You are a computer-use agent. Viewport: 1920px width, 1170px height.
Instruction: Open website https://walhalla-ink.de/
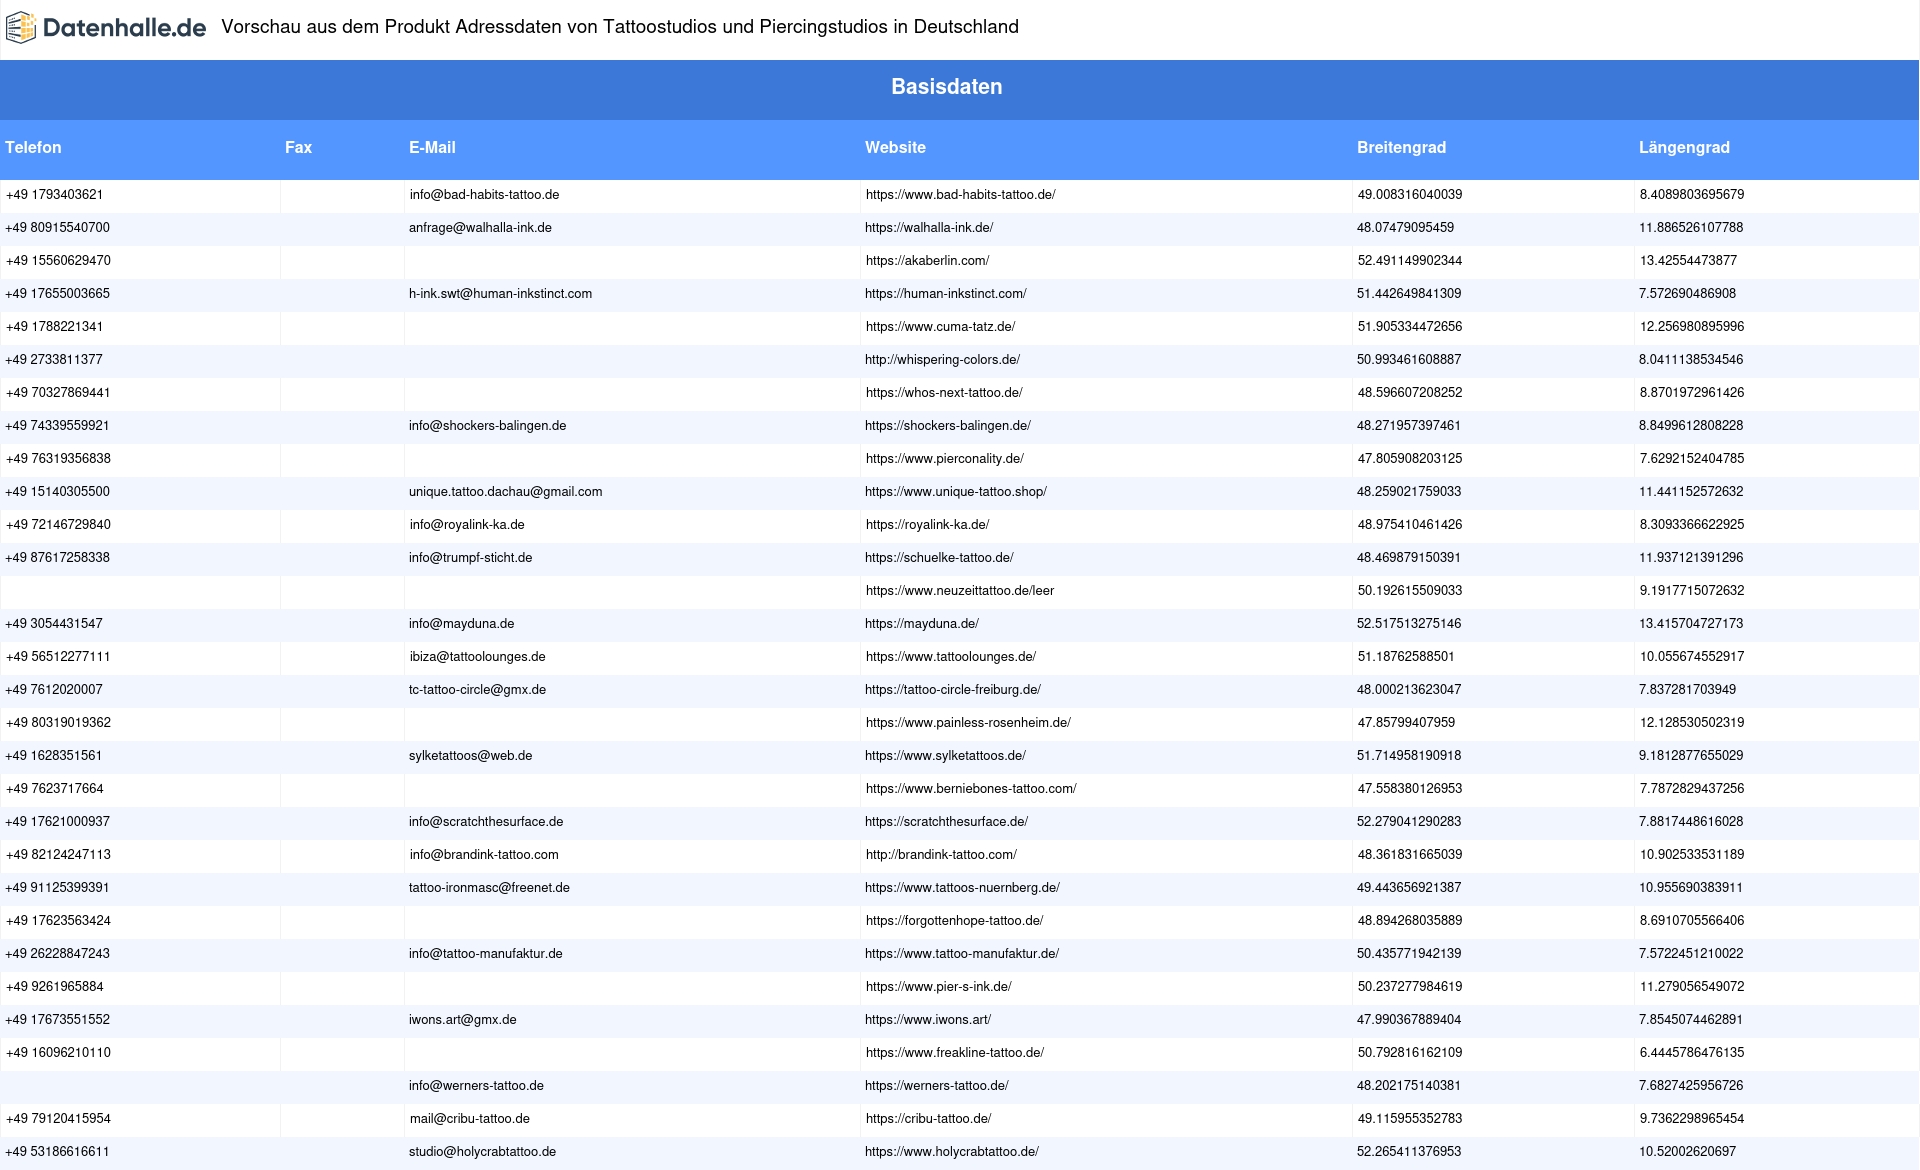(x=929, y=228)
